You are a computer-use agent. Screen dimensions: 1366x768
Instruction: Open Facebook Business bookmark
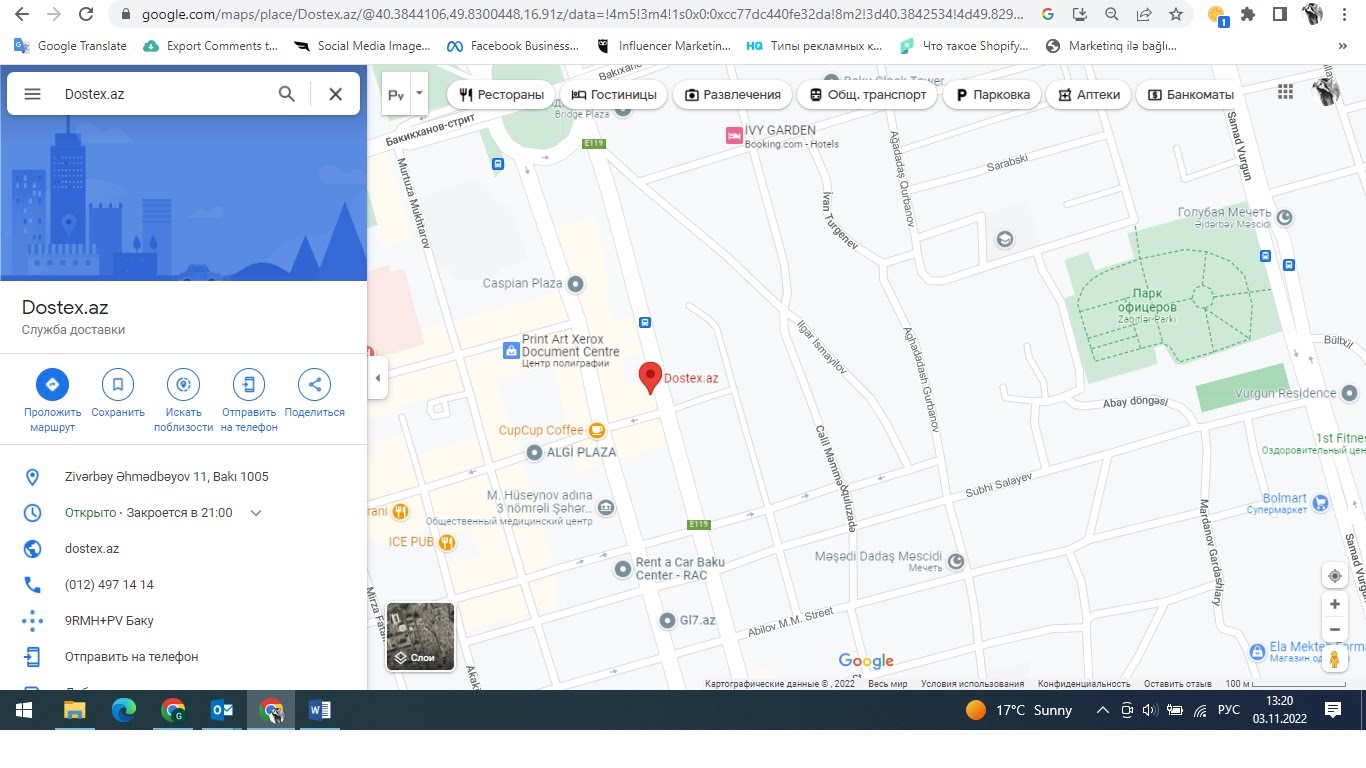click(513, 46)
